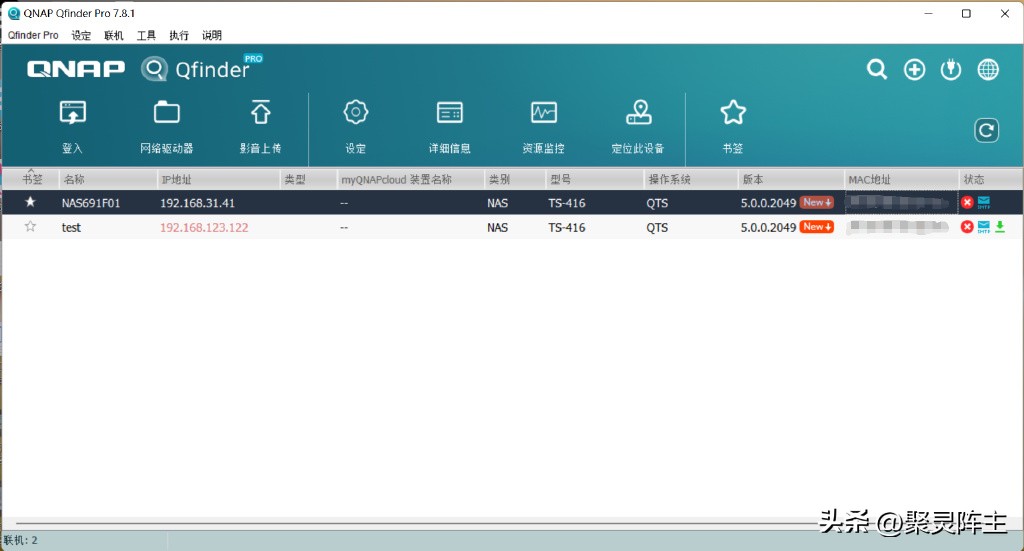Click QTS operating system in NAS691F01 row
Screen dimensions: 1024x551
pyautogui.click(x=657, y=203)
